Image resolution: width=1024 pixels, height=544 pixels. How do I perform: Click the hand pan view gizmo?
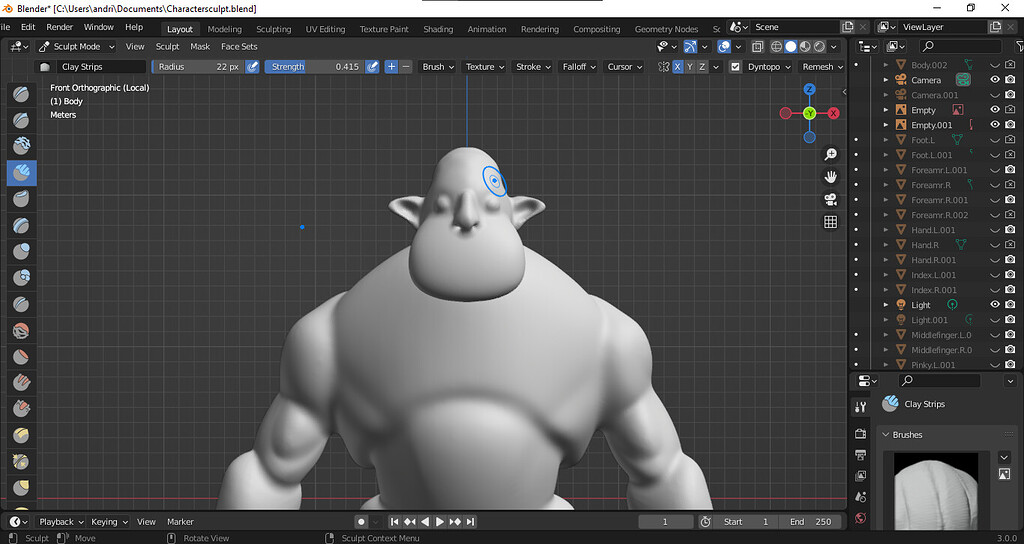(x=831, y=177)
